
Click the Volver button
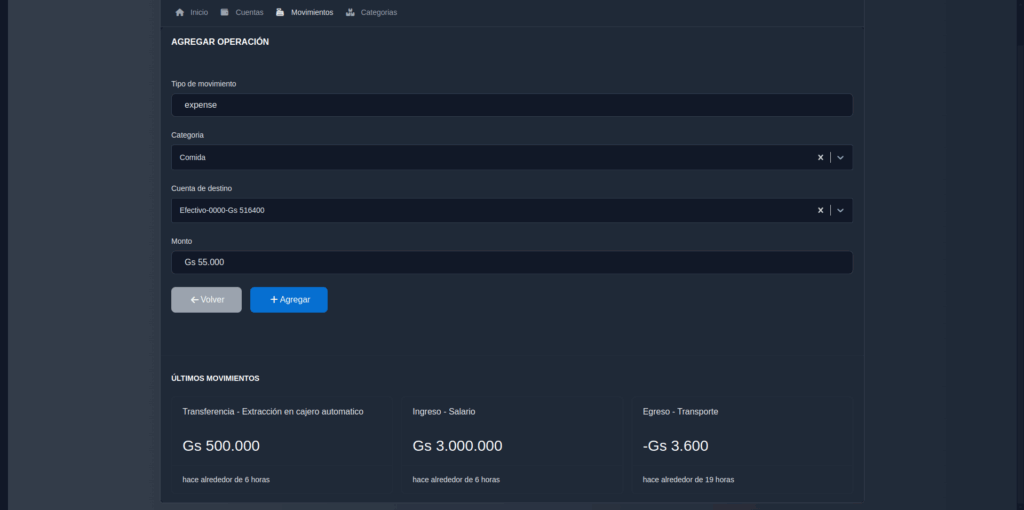coord(206,300)
